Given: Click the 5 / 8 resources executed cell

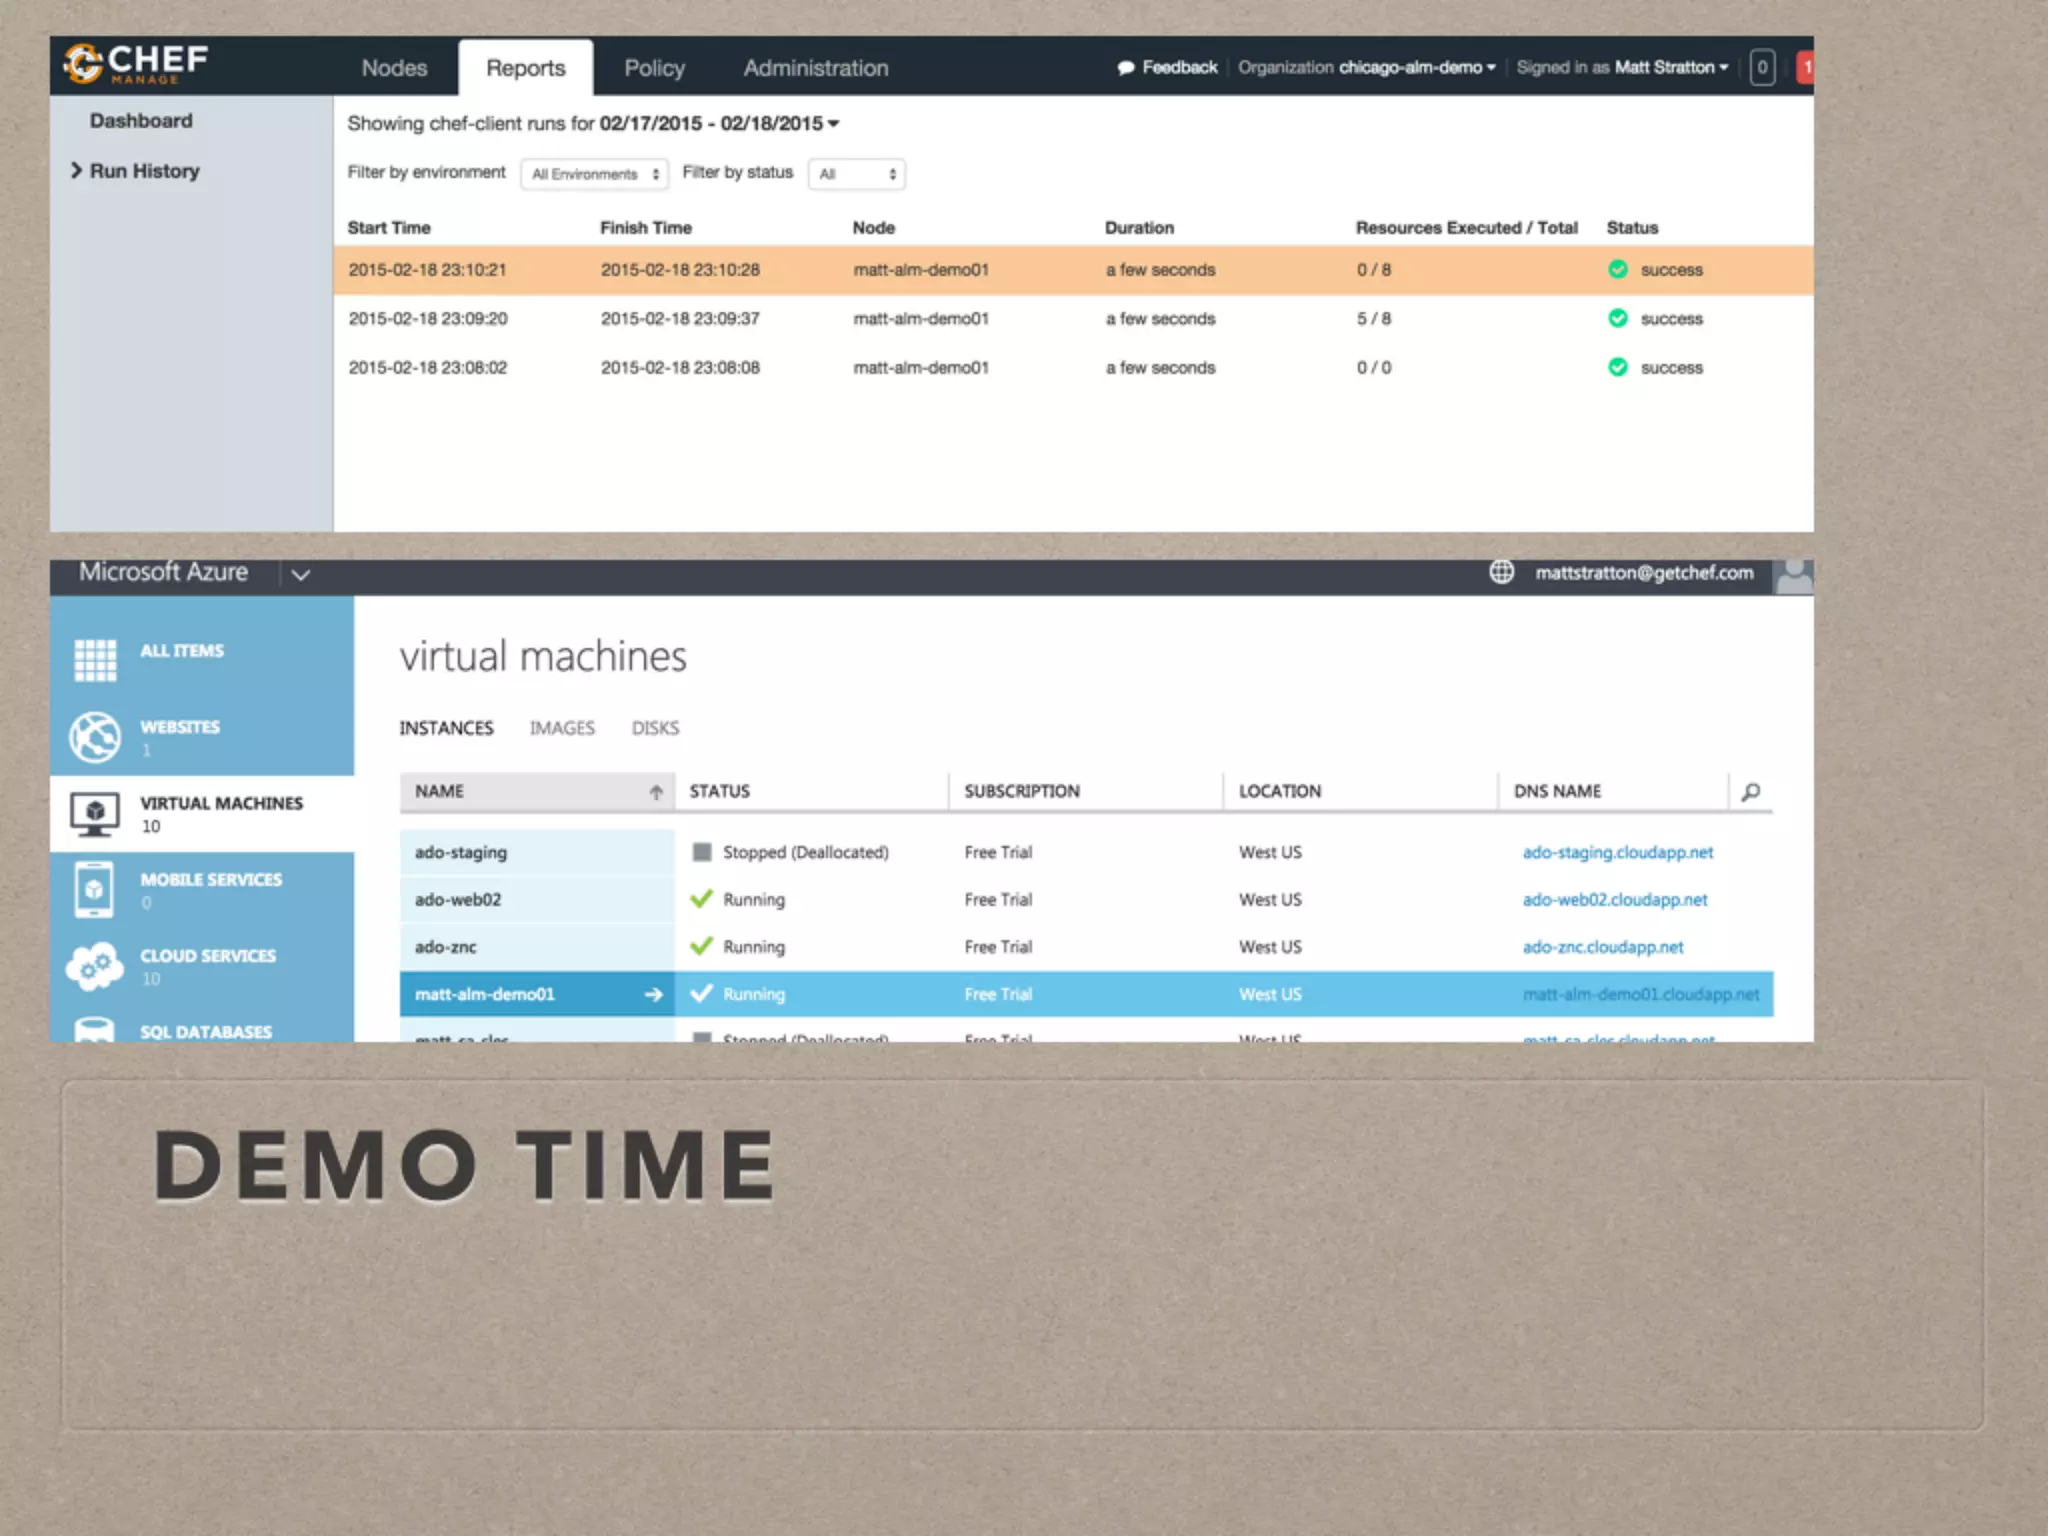Looking at the screenshot, I should click(x=1373, y=319).
